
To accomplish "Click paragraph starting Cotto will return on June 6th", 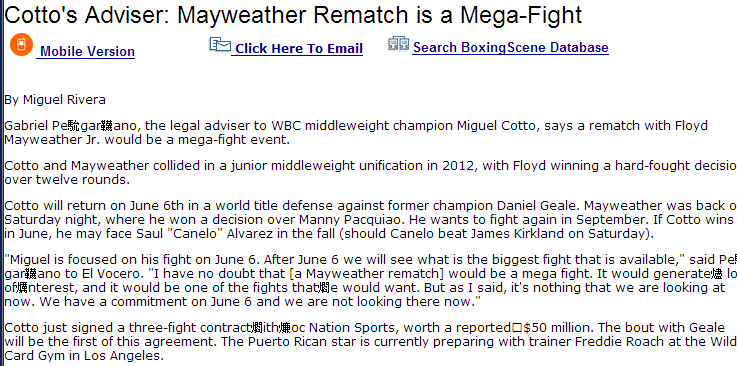I will pyautogui.click(x=370, y=220).
